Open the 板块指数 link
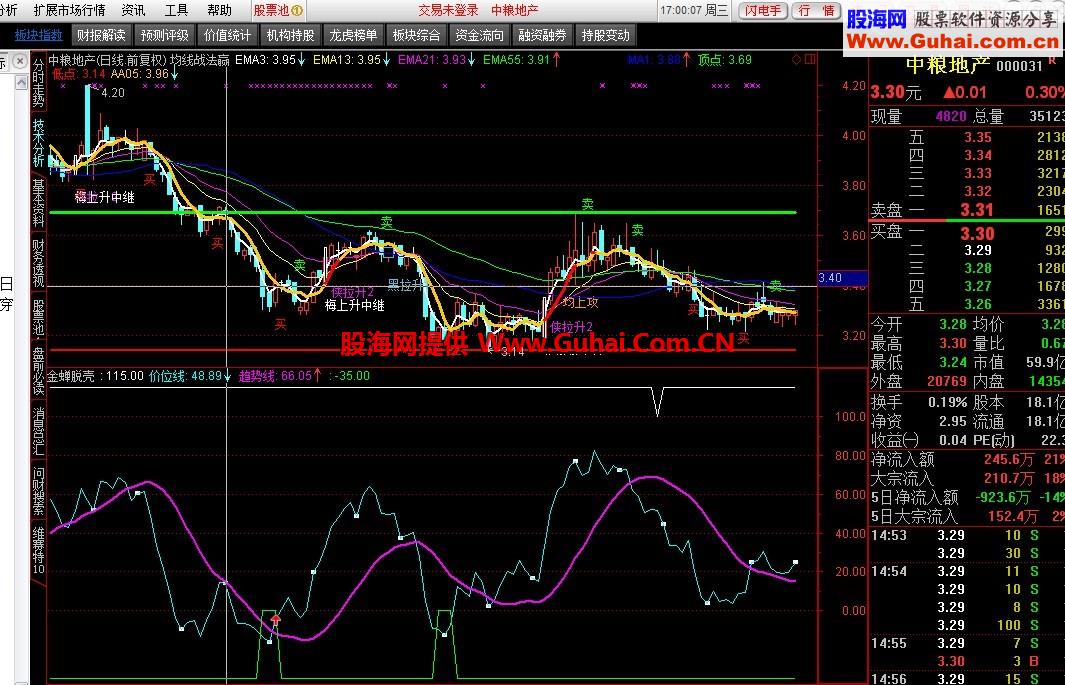The image size is (1065, 685). [39, 35]
